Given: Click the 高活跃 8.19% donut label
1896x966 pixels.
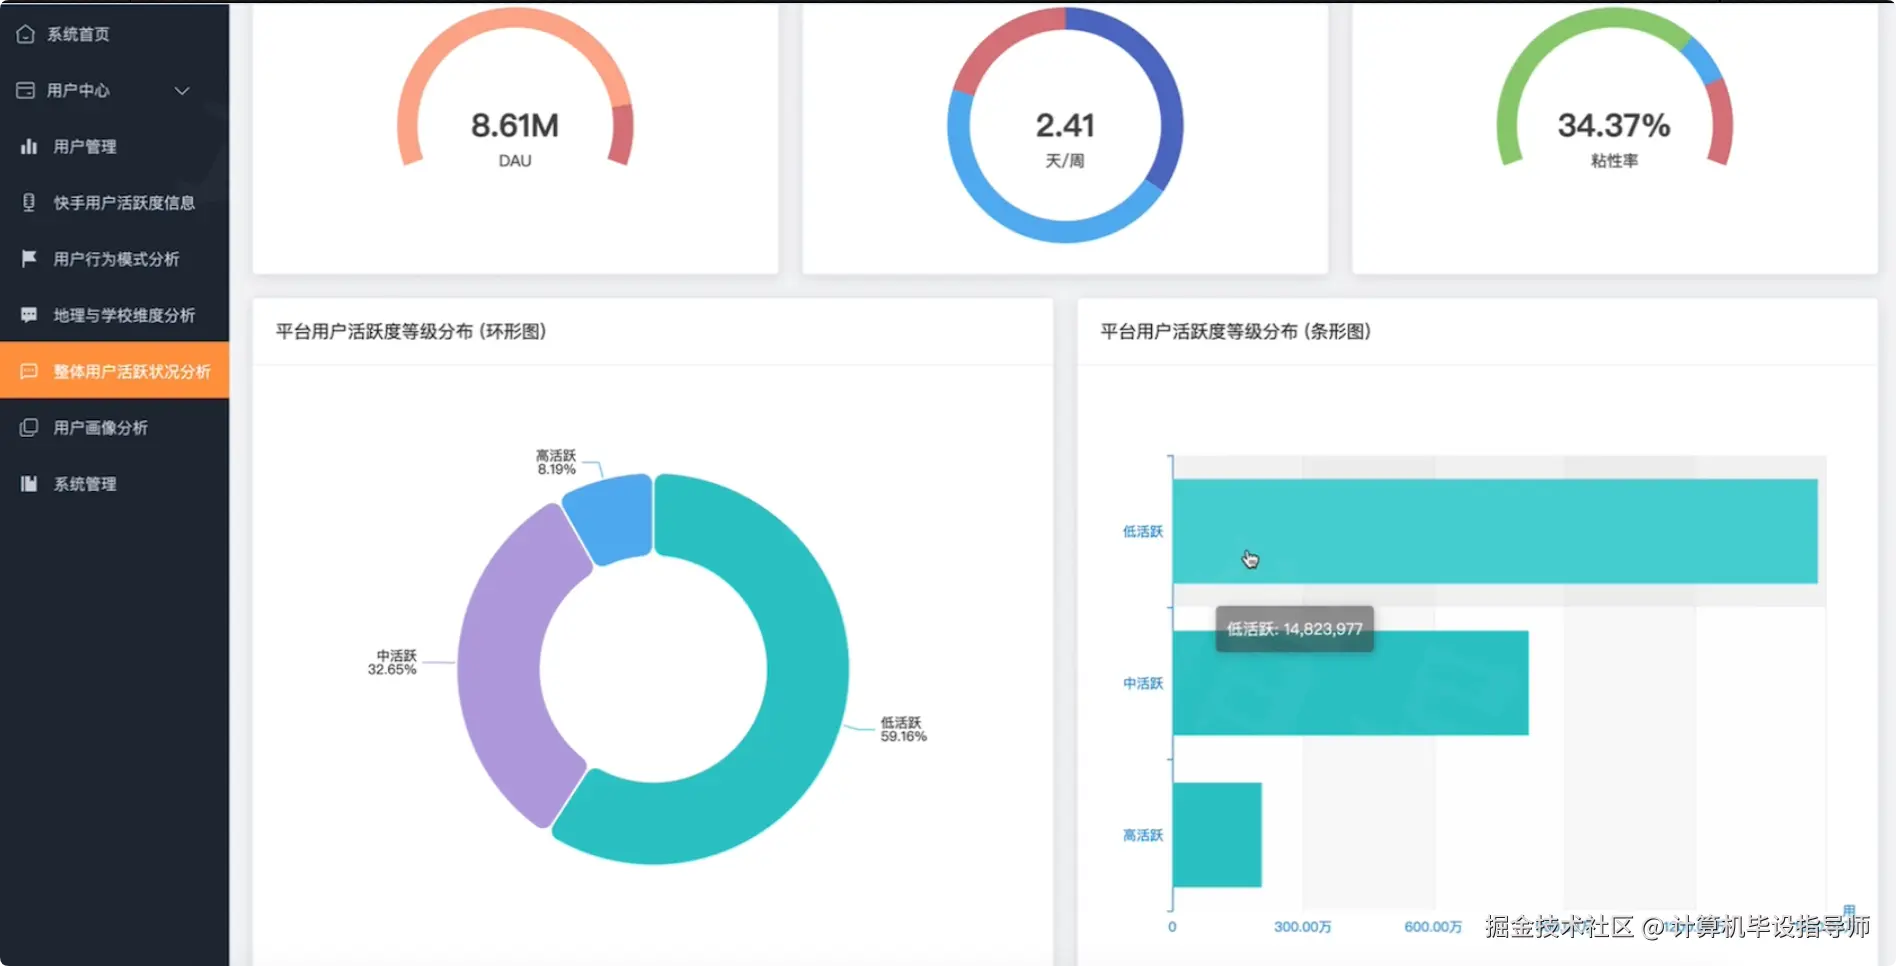Looking at the screenshot, I should point(556,462).
